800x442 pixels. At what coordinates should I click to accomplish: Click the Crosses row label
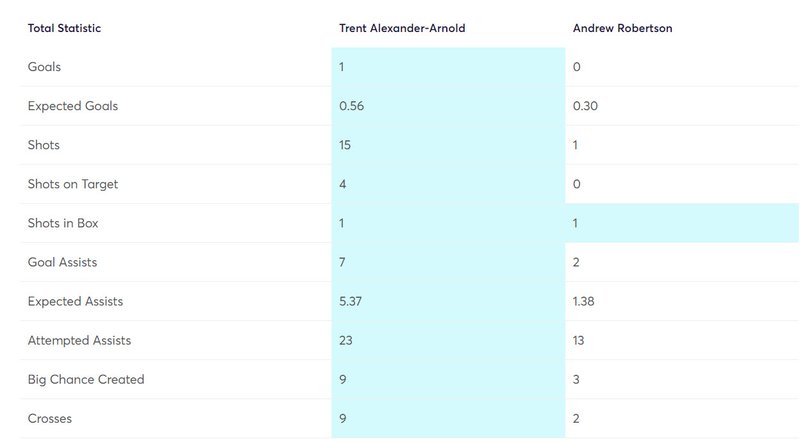50,419
